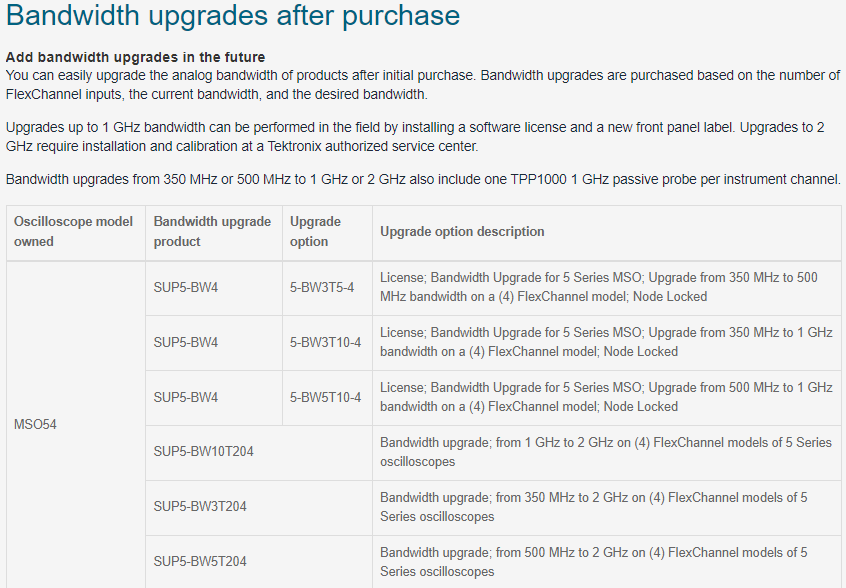Image resolution: width=846 pixels, height=588 pixels.
Task: Click description of 500 MHz to 2 GHz upgrade
Action: 606,562
